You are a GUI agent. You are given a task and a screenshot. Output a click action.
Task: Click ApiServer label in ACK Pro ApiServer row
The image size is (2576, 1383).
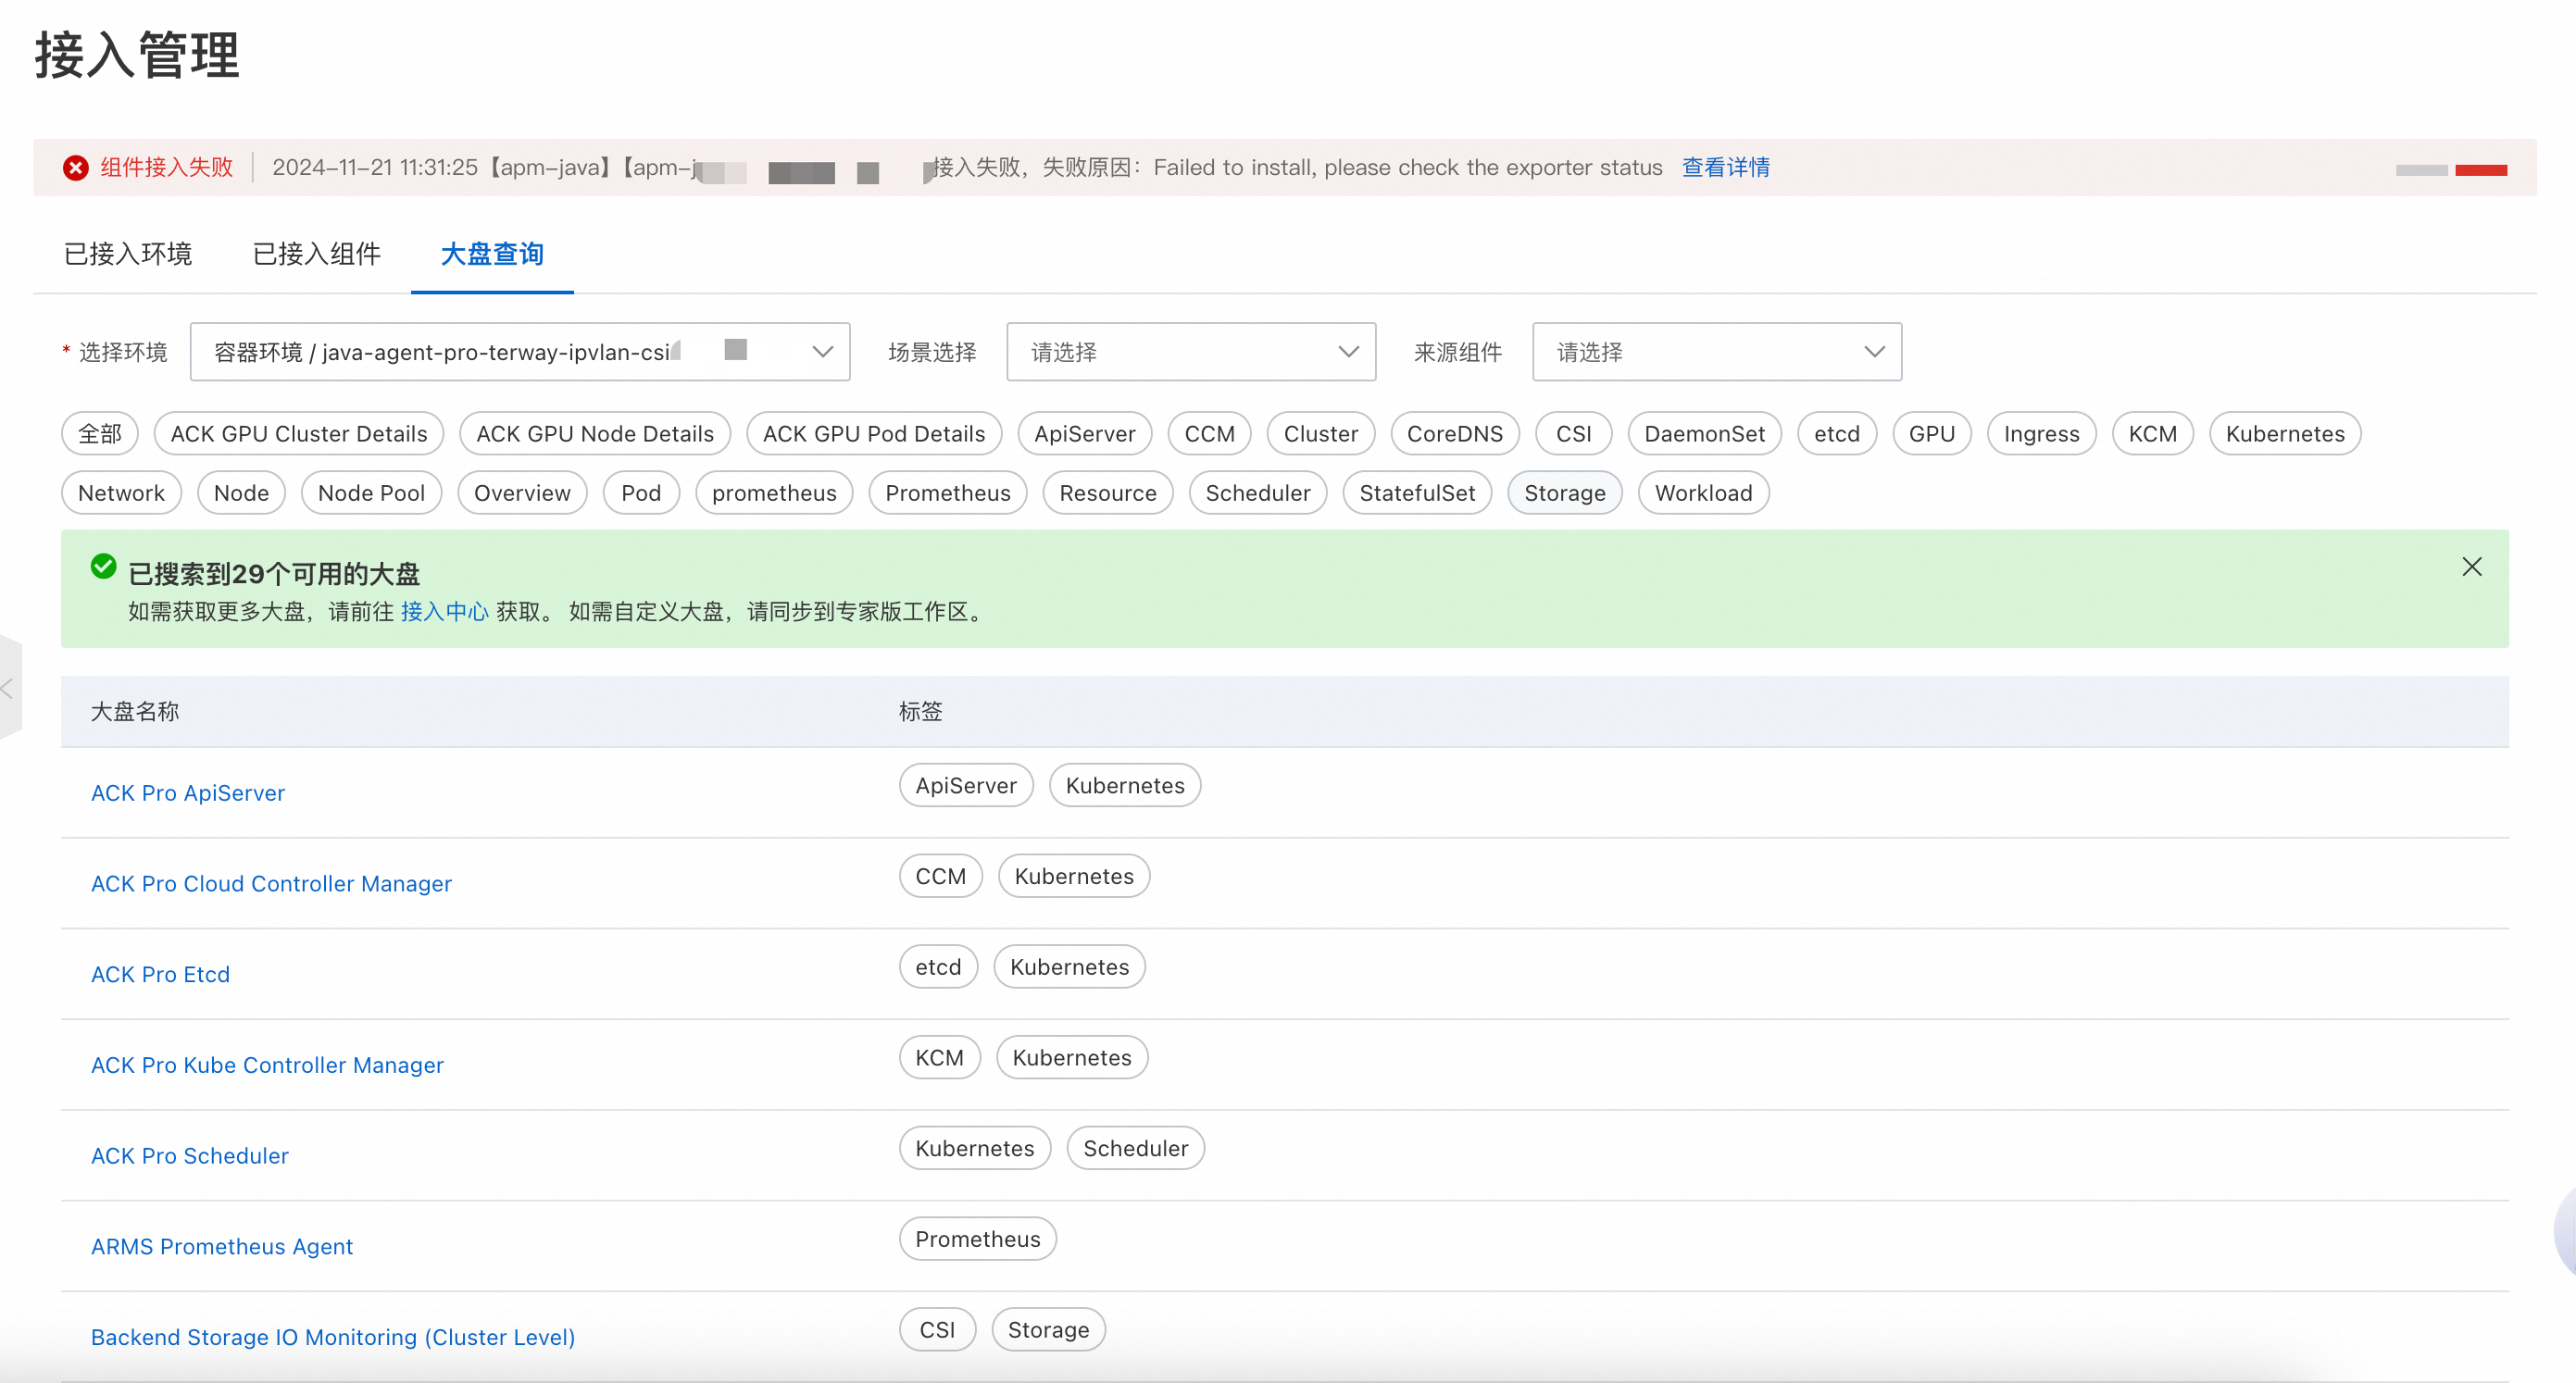pos(966,786)
